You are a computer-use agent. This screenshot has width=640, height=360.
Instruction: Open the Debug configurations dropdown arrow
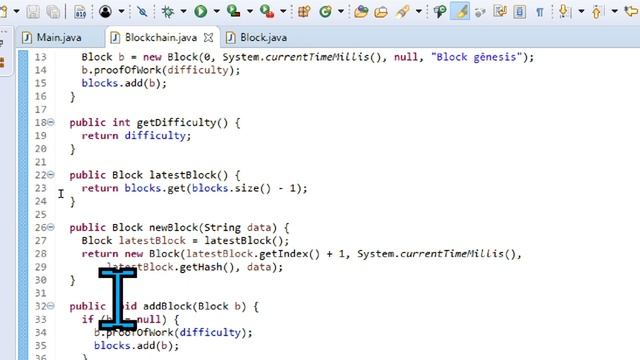[183, 11]
